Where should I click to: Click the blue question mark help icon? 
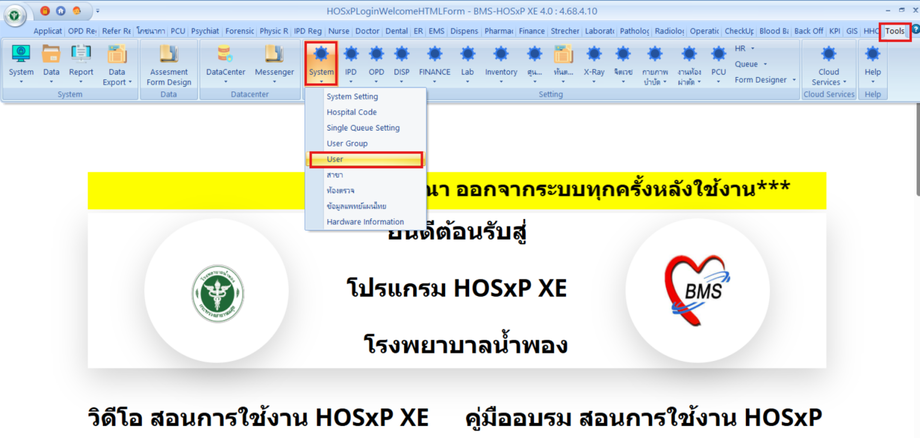pyautogui.click(x=916, y=29)
